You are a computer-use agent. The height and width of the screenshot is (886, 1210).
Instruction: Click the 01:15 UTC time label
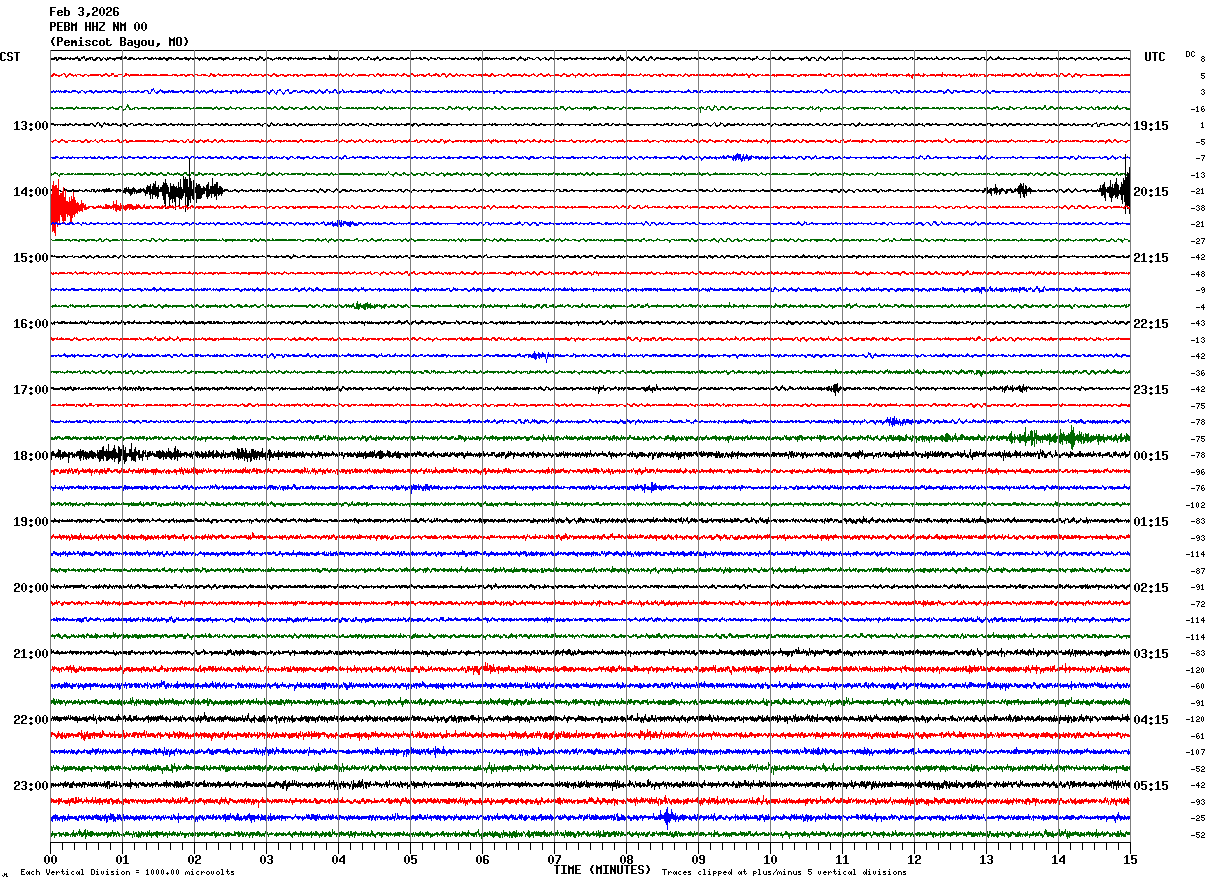(x=1151, y=522)
